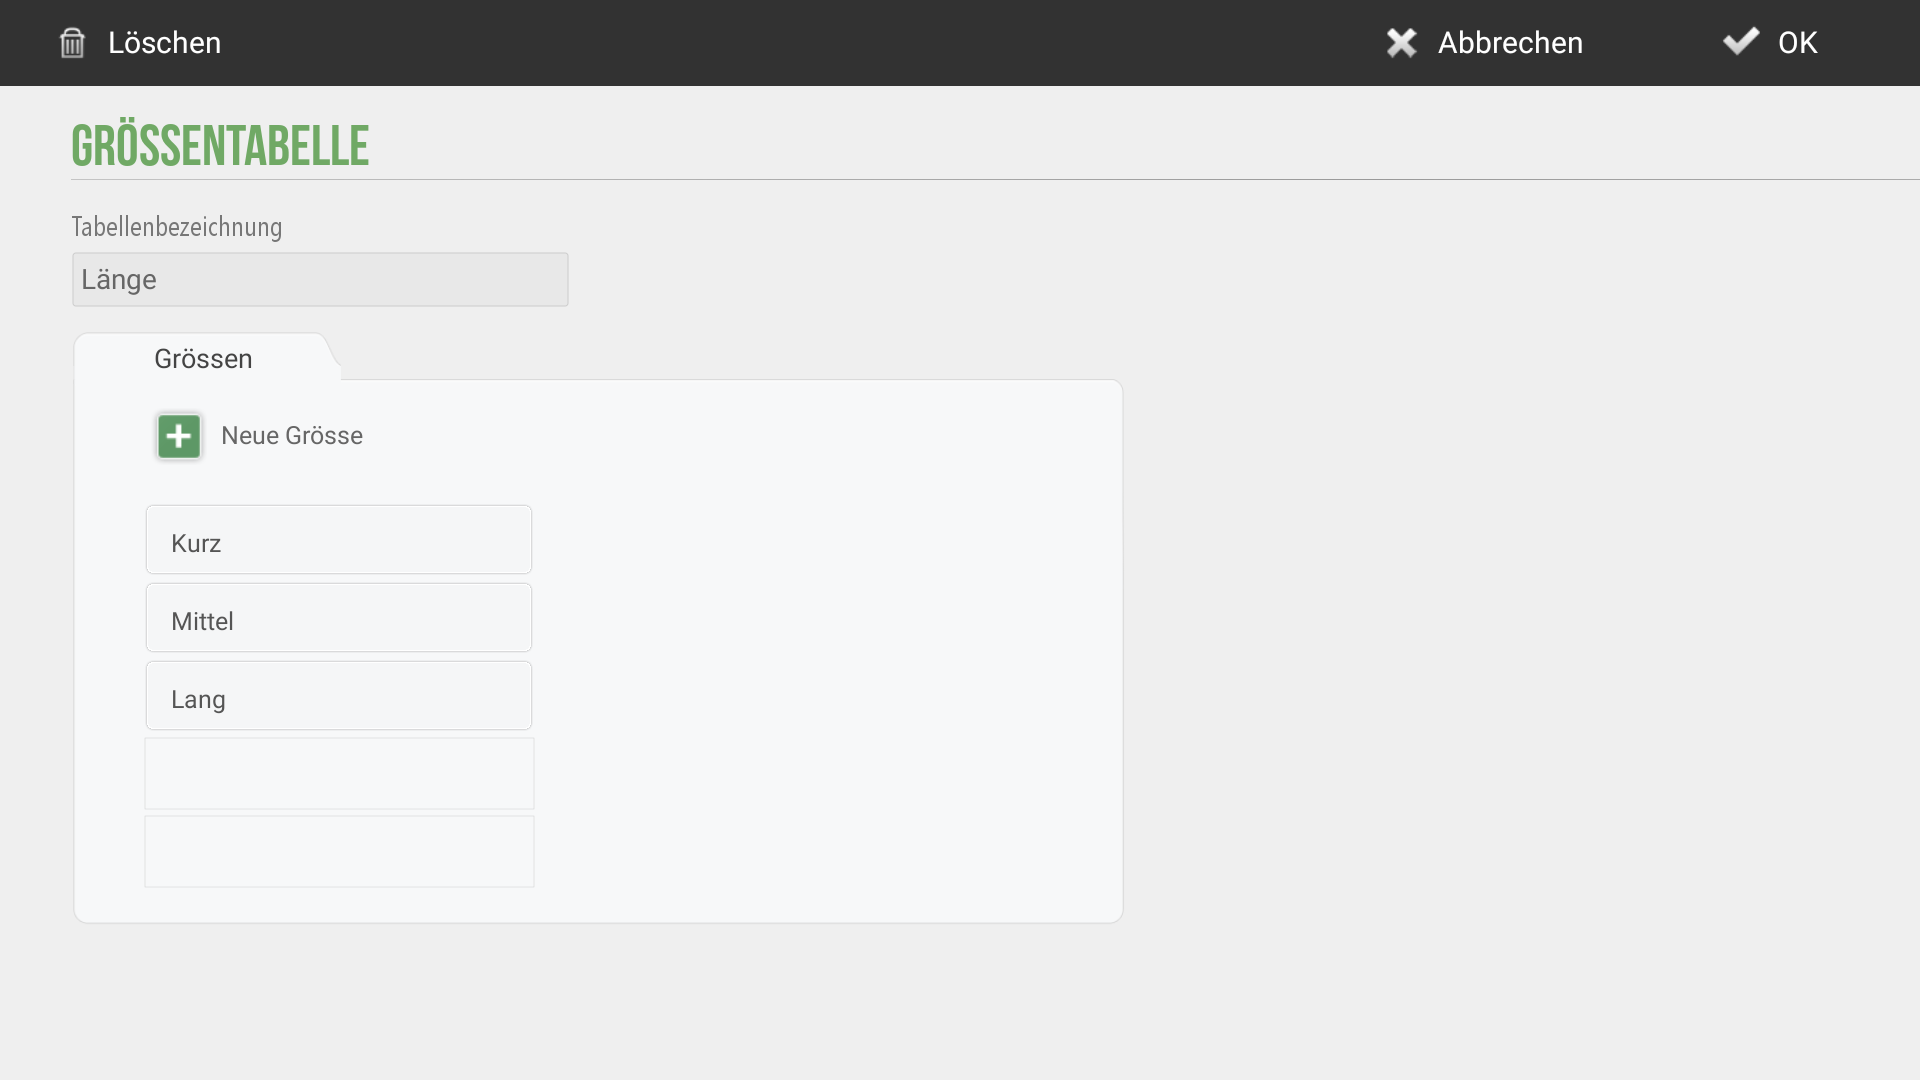Screen dimensions: 1920x1080
Task: Click the Tabellenbezeichnung label
Action: (177, 227)
